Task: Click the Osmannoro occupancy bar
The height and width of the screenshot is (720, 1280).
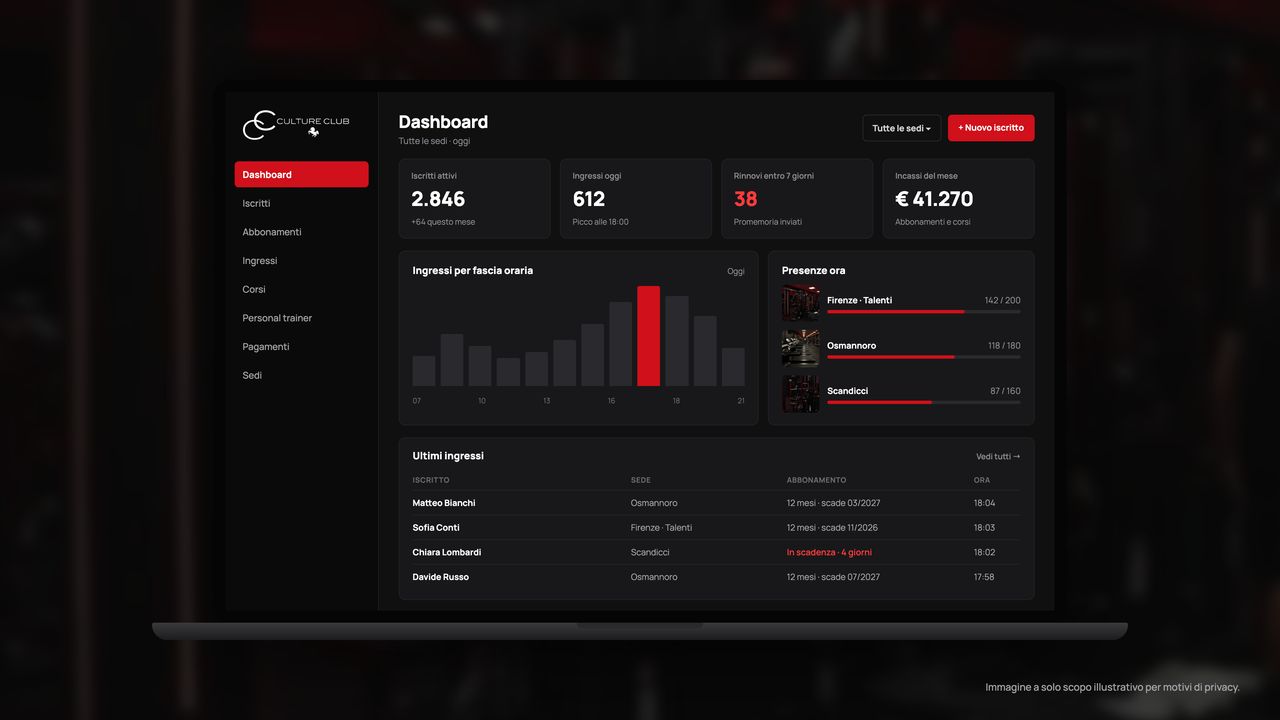Action: click(924, 357)
